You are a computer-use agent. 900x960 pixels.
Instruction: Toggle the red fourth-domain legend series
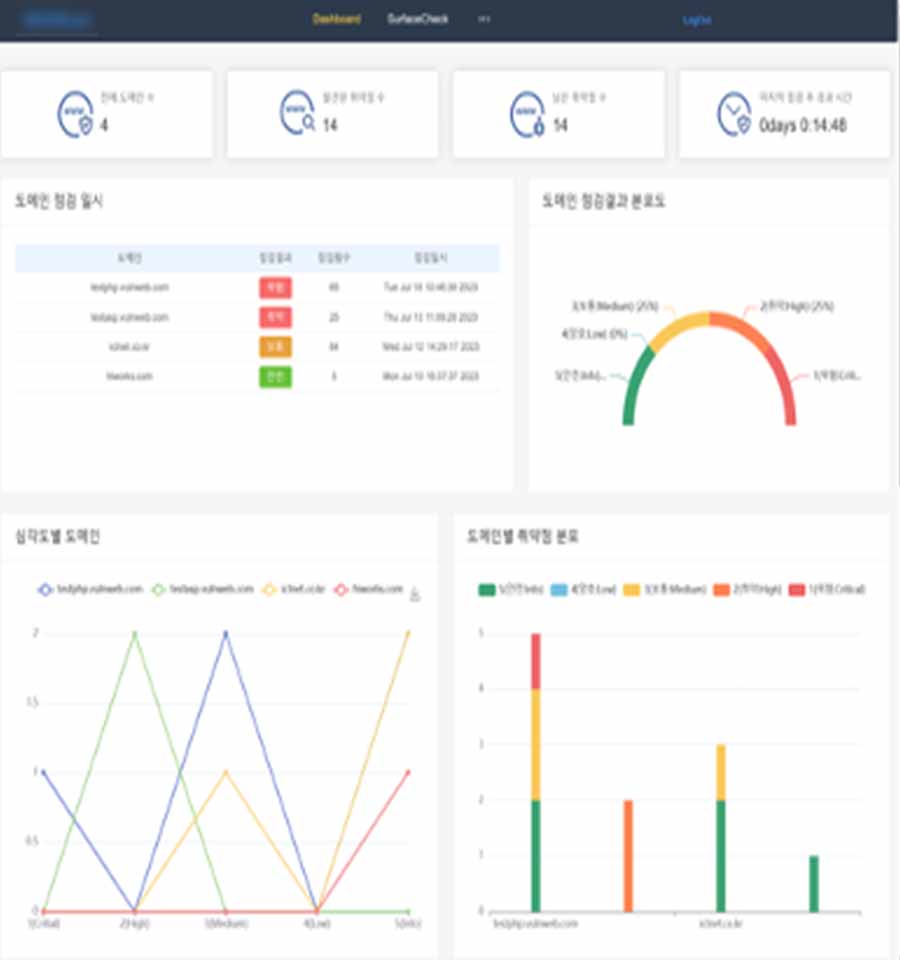pyautogui.click(x=368, y=589)
